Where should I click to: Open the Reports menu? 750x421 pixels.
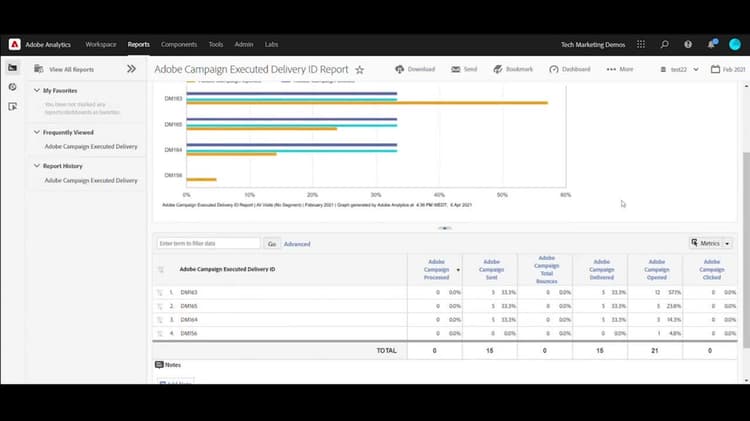(139, 44)
